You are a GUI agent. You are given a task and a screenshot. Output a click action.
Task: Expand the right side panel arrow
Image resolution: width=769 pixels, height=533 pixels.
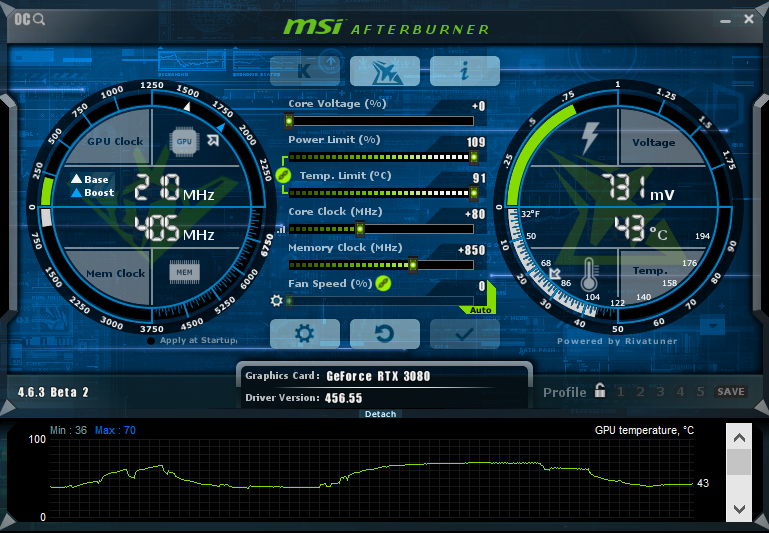coord(762,206)
